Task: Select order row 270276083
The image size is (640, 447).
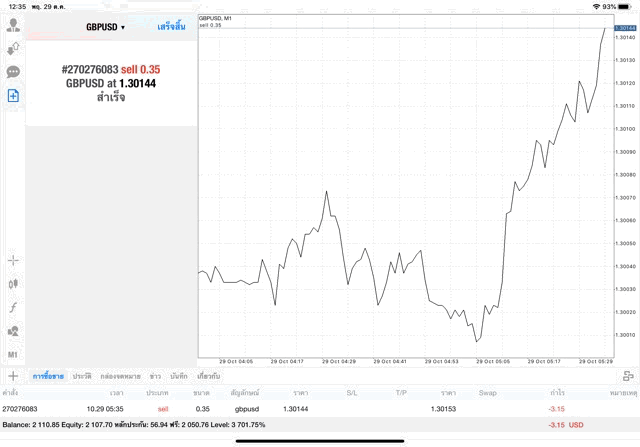Action: click(x=320, y=409)
